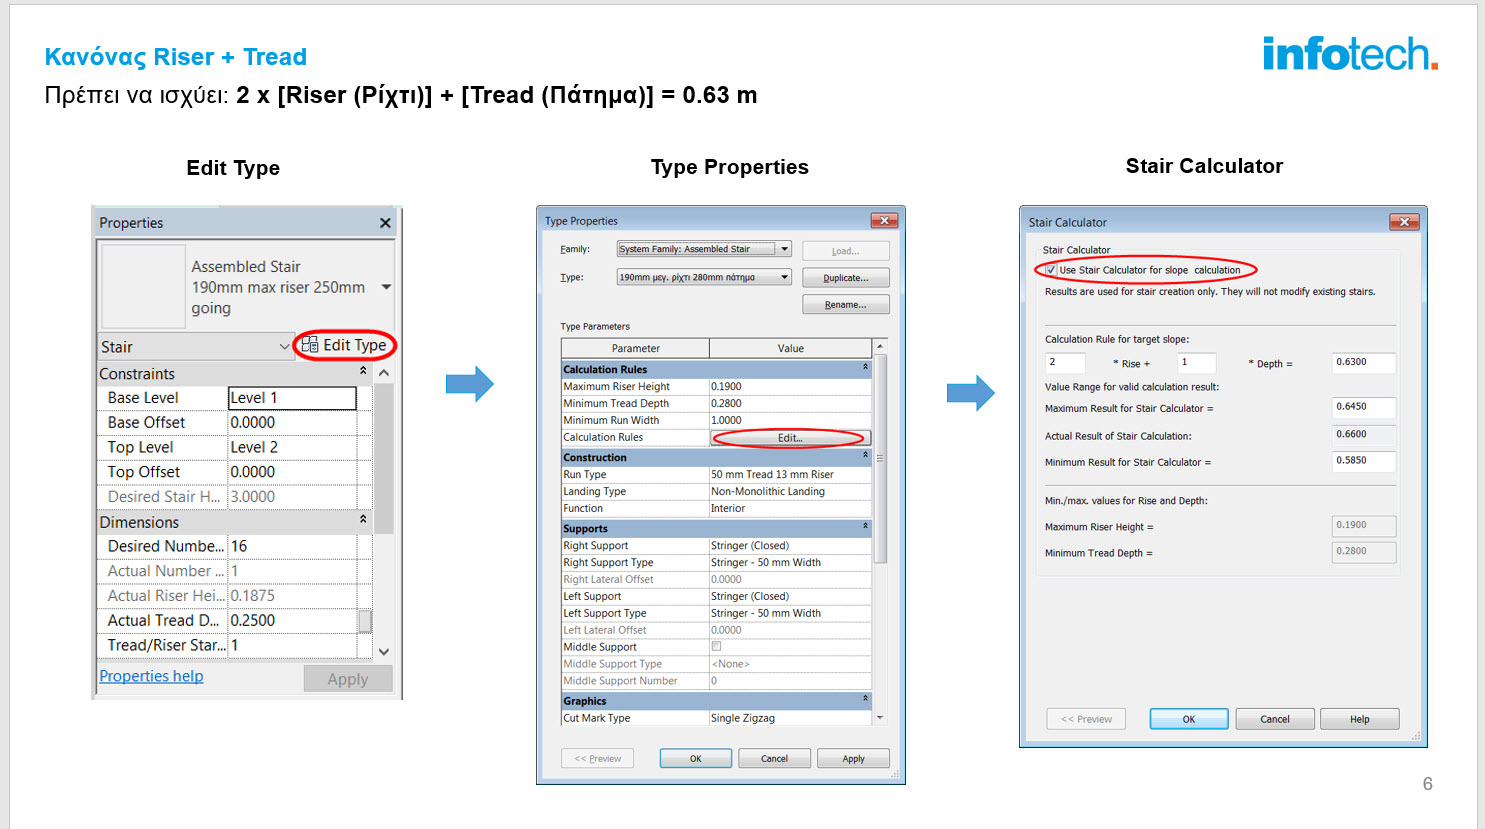Click the Minimum Tread Depth value 0.2800

tap(790, 403)
